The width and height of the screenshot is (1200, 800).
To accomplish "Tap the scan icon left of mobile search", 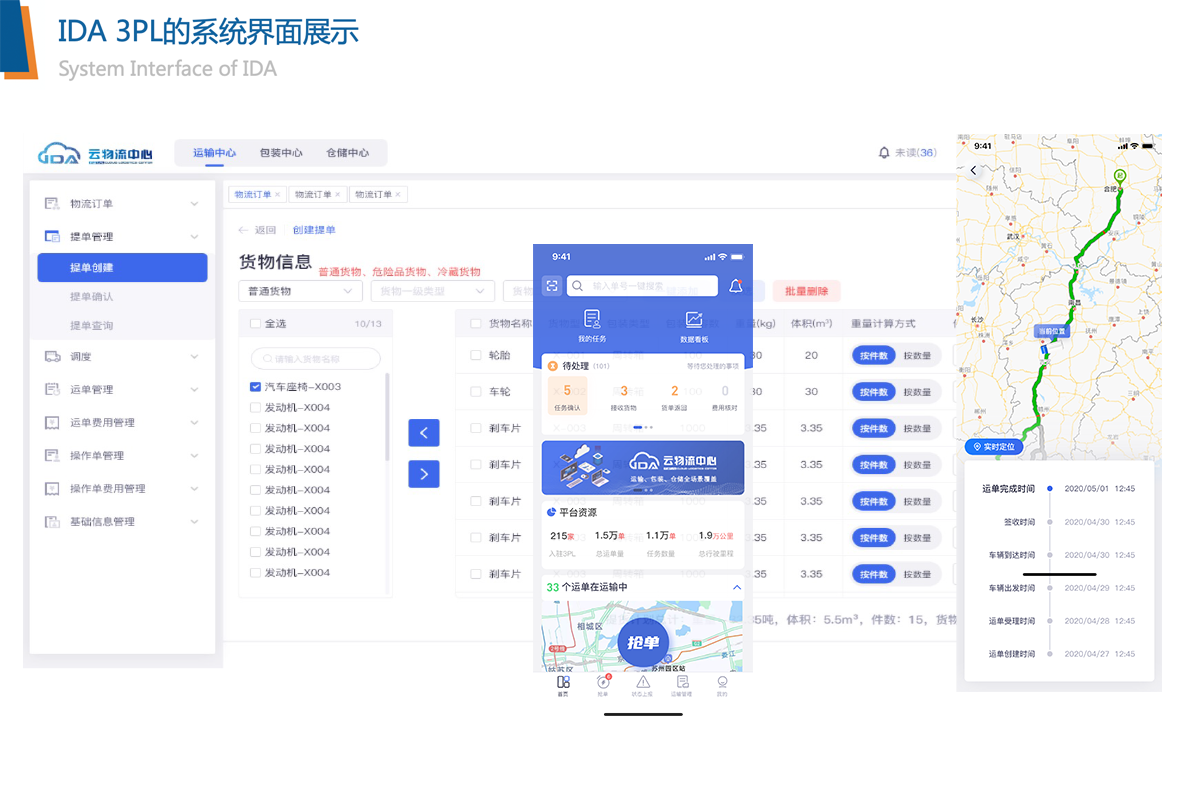I will point(552,286).
